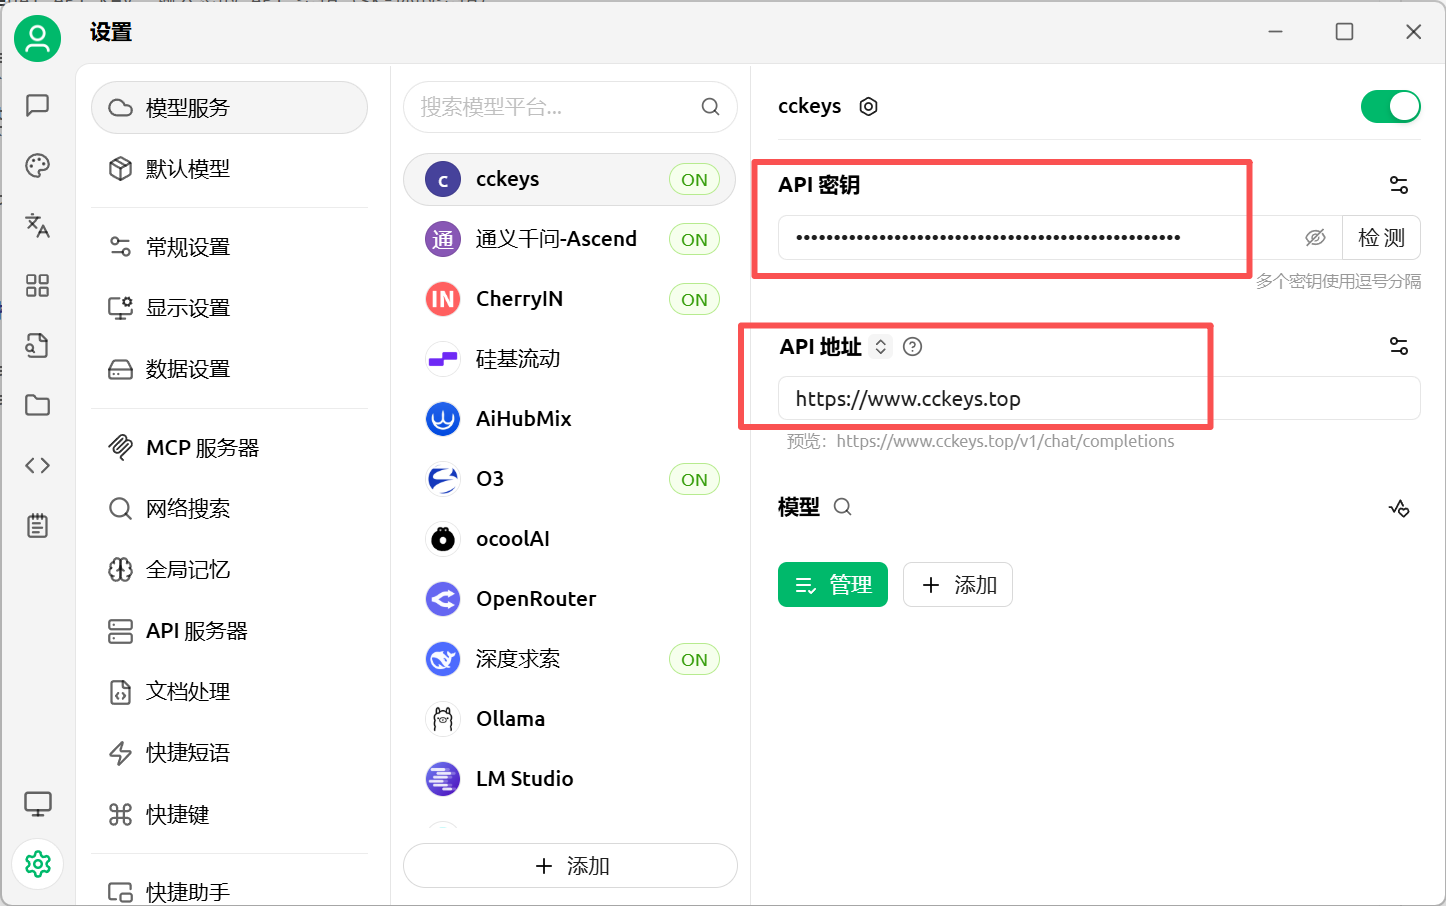Screen dimensions: 1446x906
Task: Toggle the cckeys provider switch off
Action: pos(1391,106)
